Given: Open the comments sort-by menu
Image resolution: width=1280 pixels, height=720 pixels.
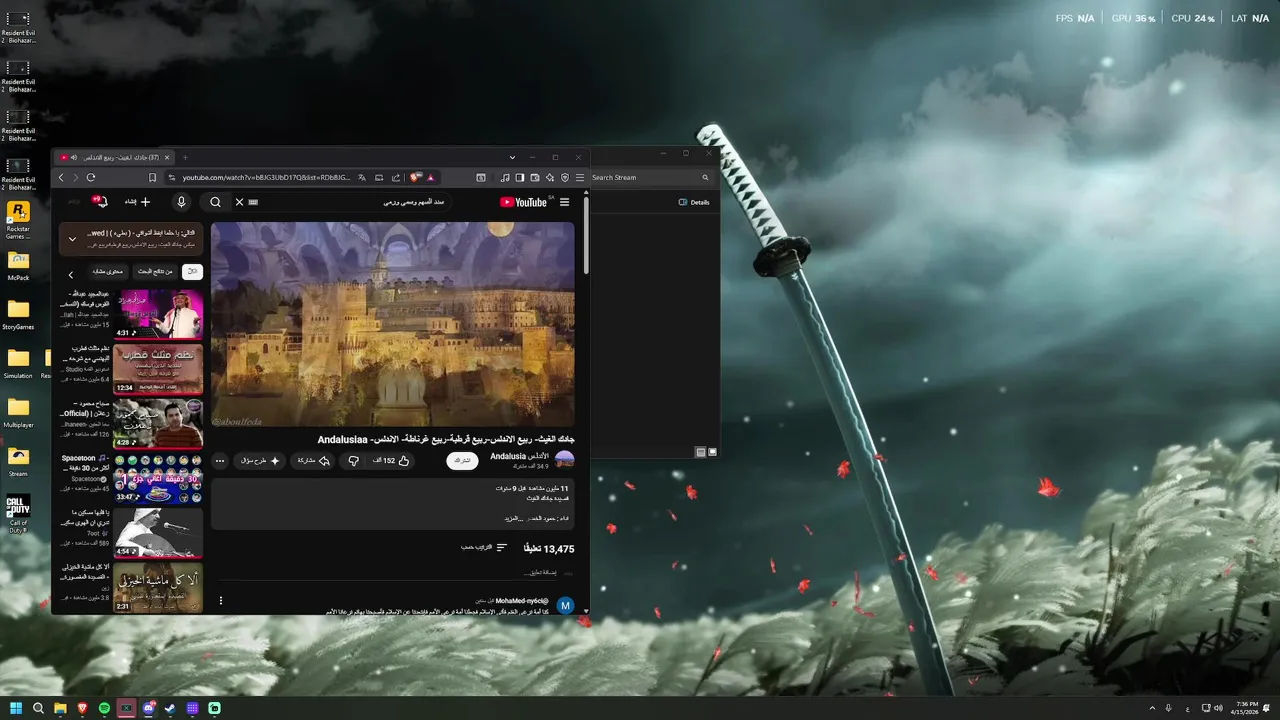Looking at the screenshot, I should [x=484, y=548].
